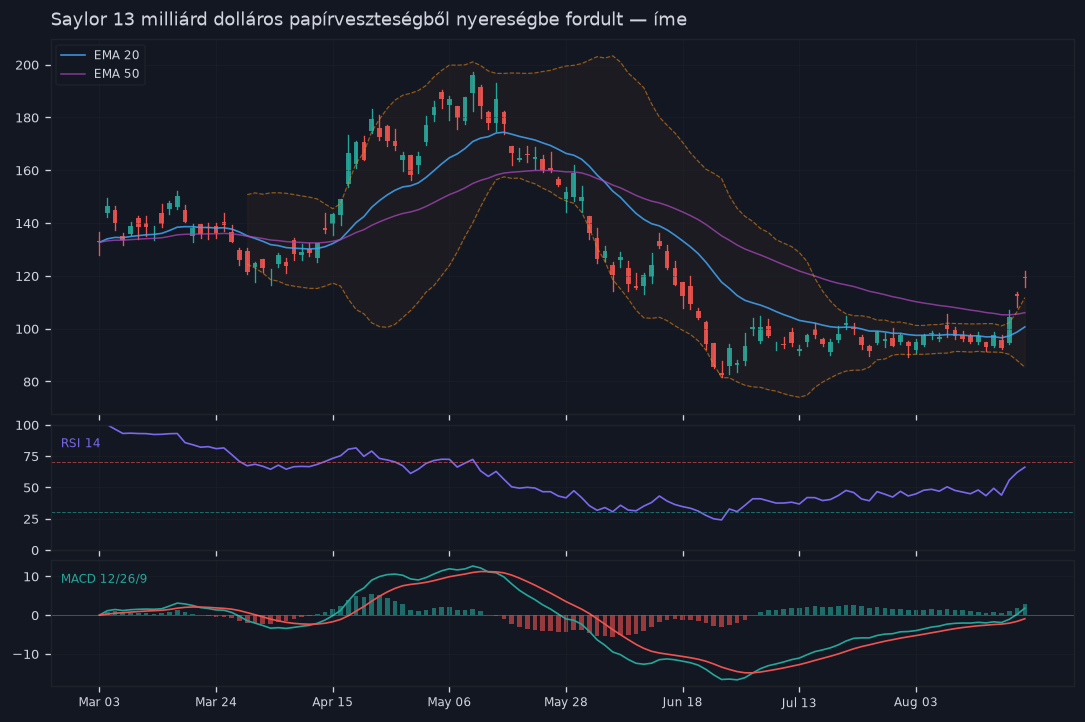1085x722 pixels.
Task: Select the Apr 15 date axis label
Action: (333, 702)
